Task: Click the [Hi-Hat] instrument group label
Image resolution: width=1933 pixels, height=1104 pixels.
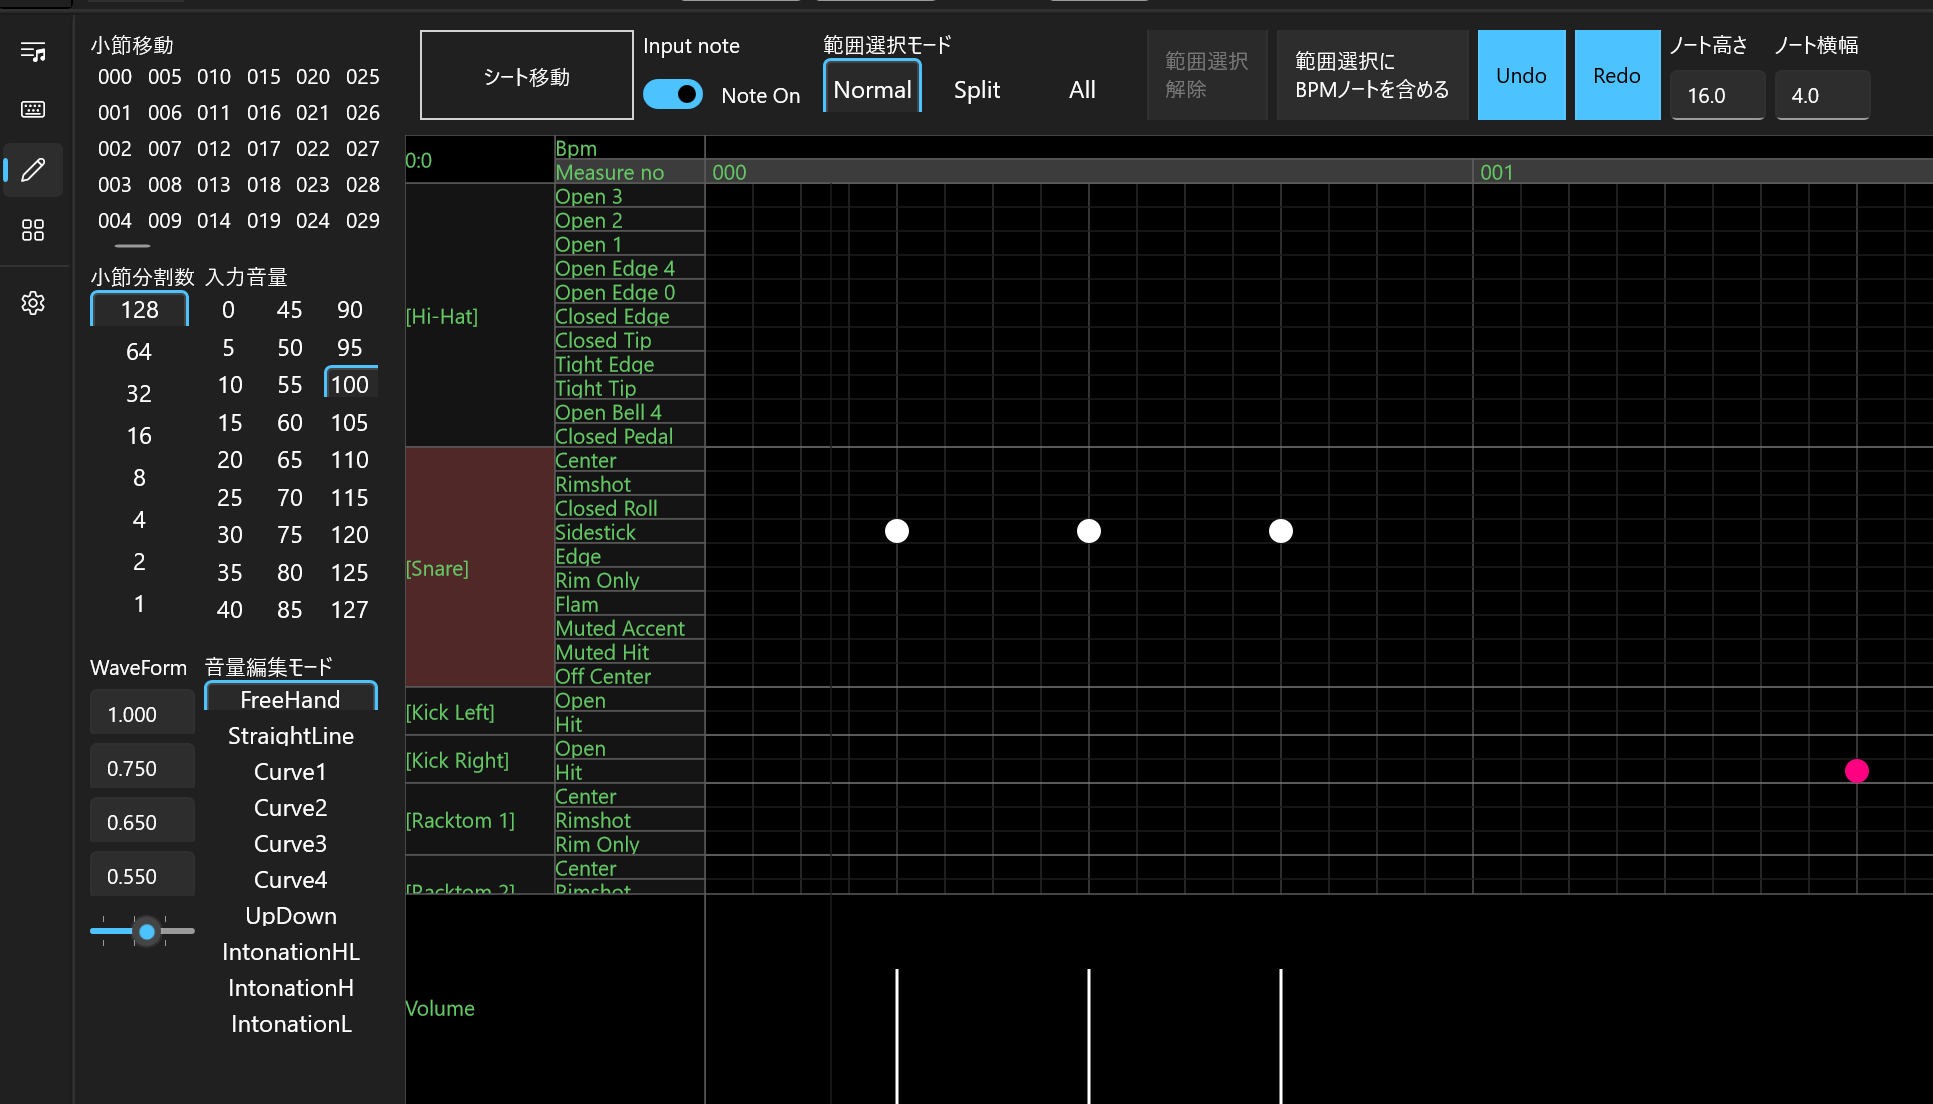Action: (442, 316)
